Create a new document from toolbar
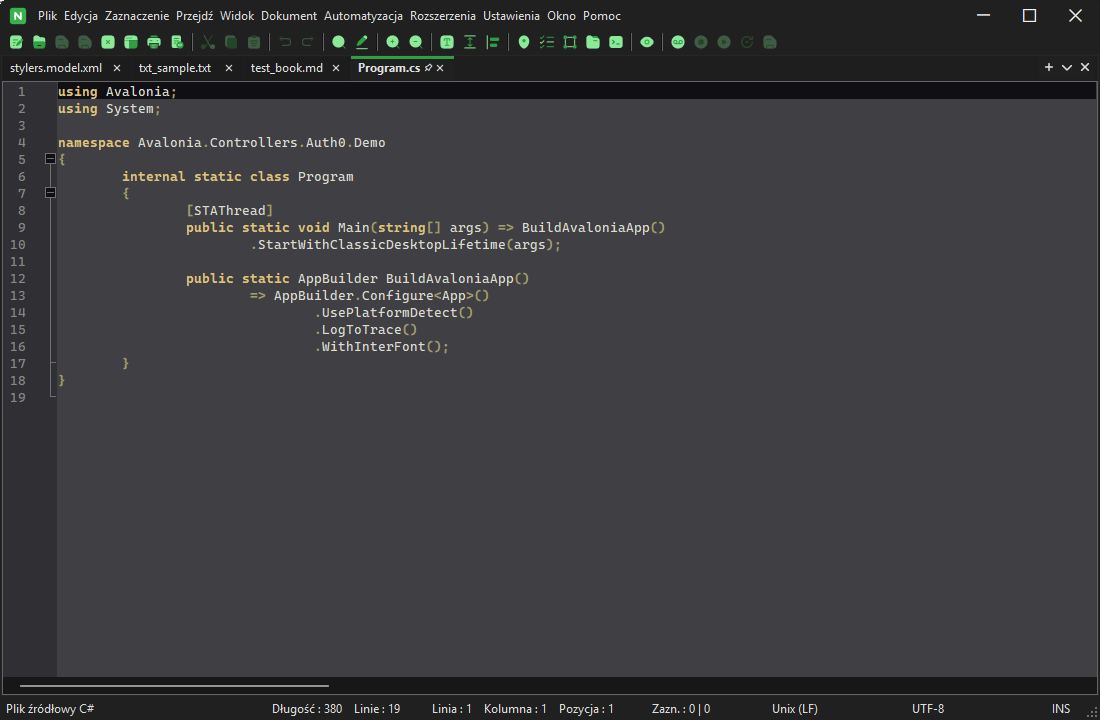Viewport: 1100px width, 720px height. [16, 42]
